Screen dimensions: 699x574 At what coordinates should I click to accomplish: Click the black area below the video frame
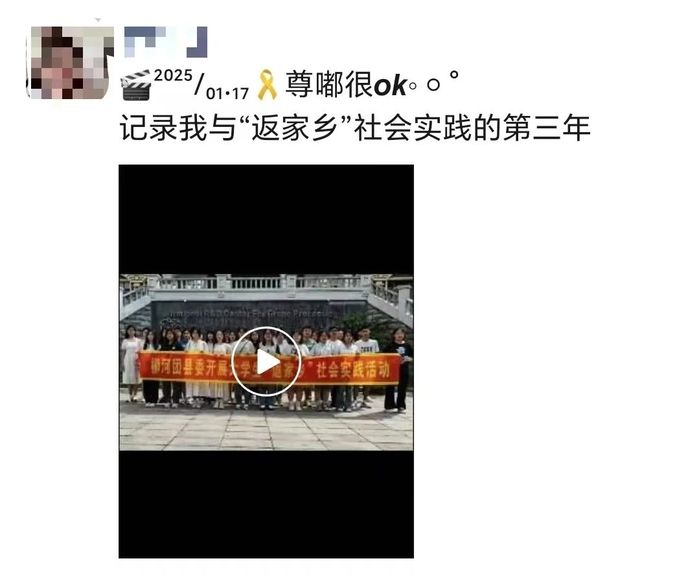click(266, 504)
